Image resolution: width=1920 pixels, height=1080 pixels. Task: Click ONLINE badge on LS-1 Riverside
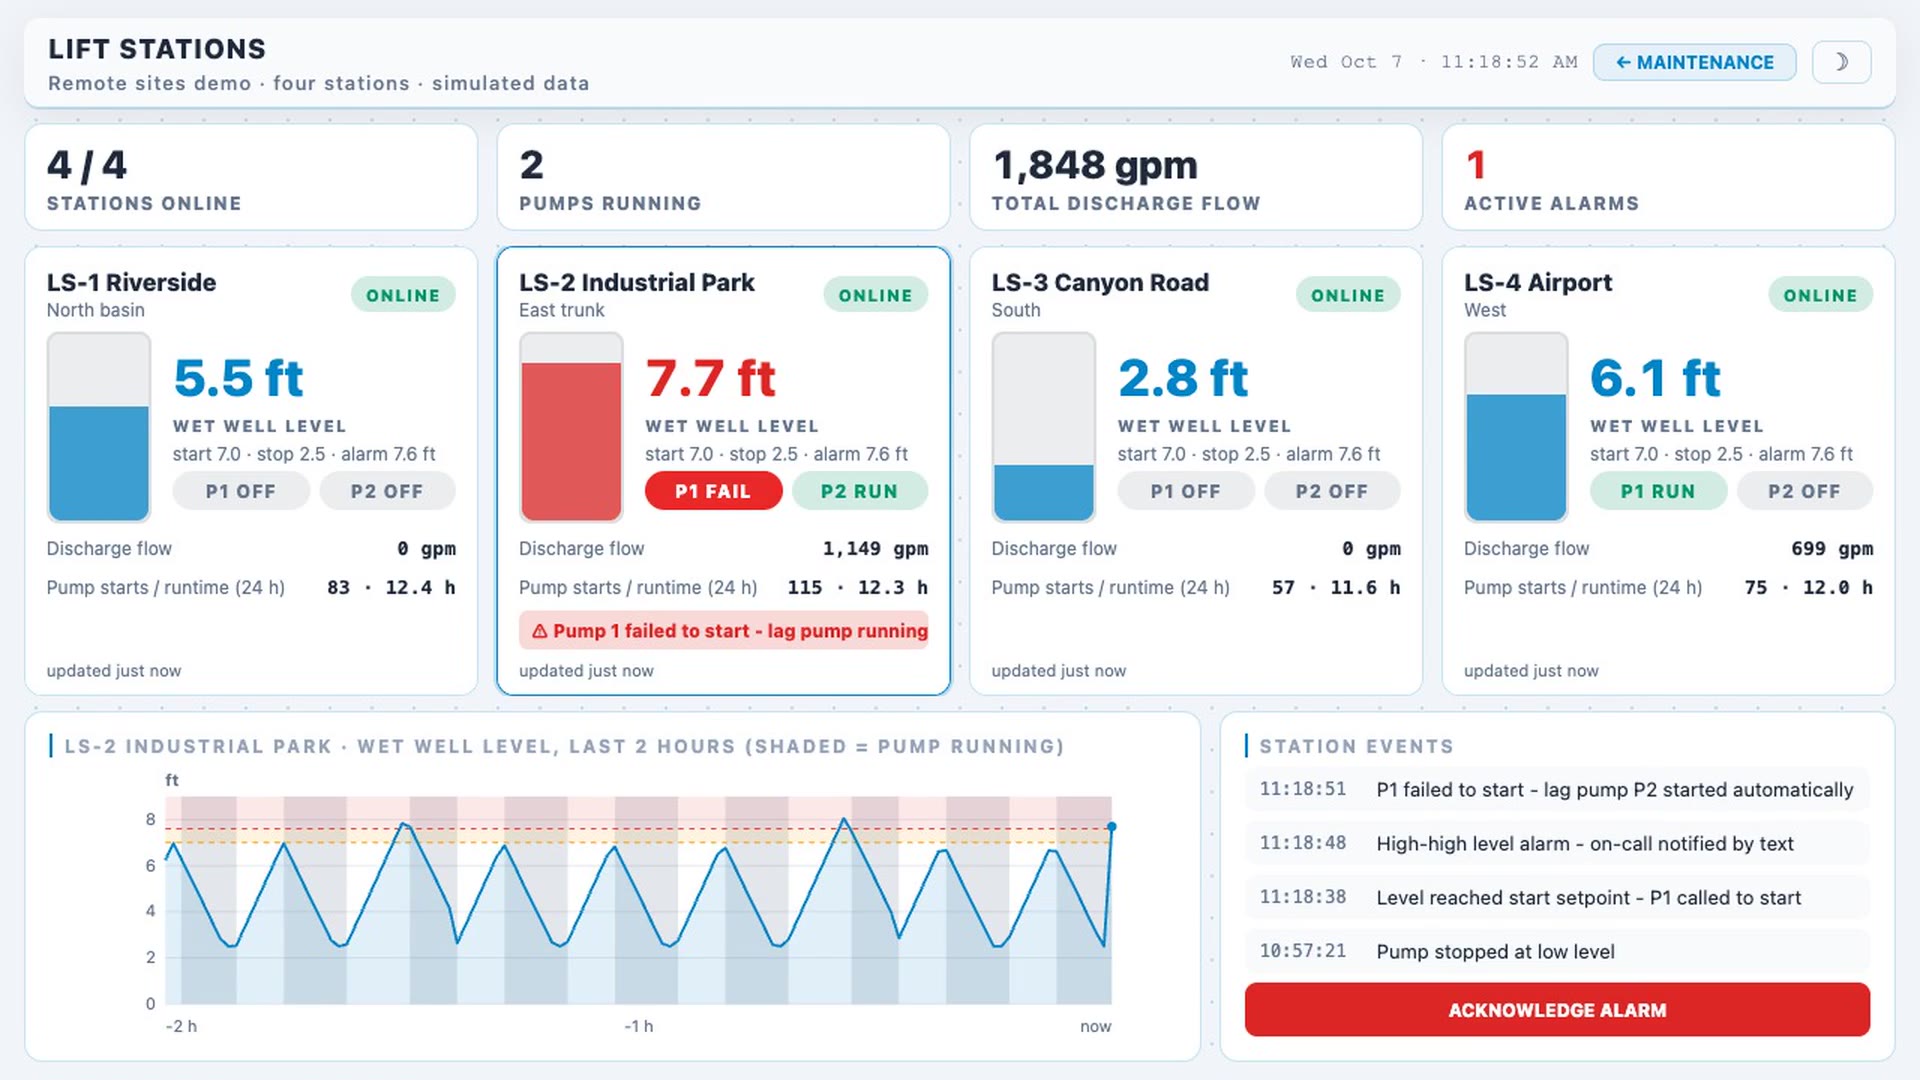[x=403, y=295]
